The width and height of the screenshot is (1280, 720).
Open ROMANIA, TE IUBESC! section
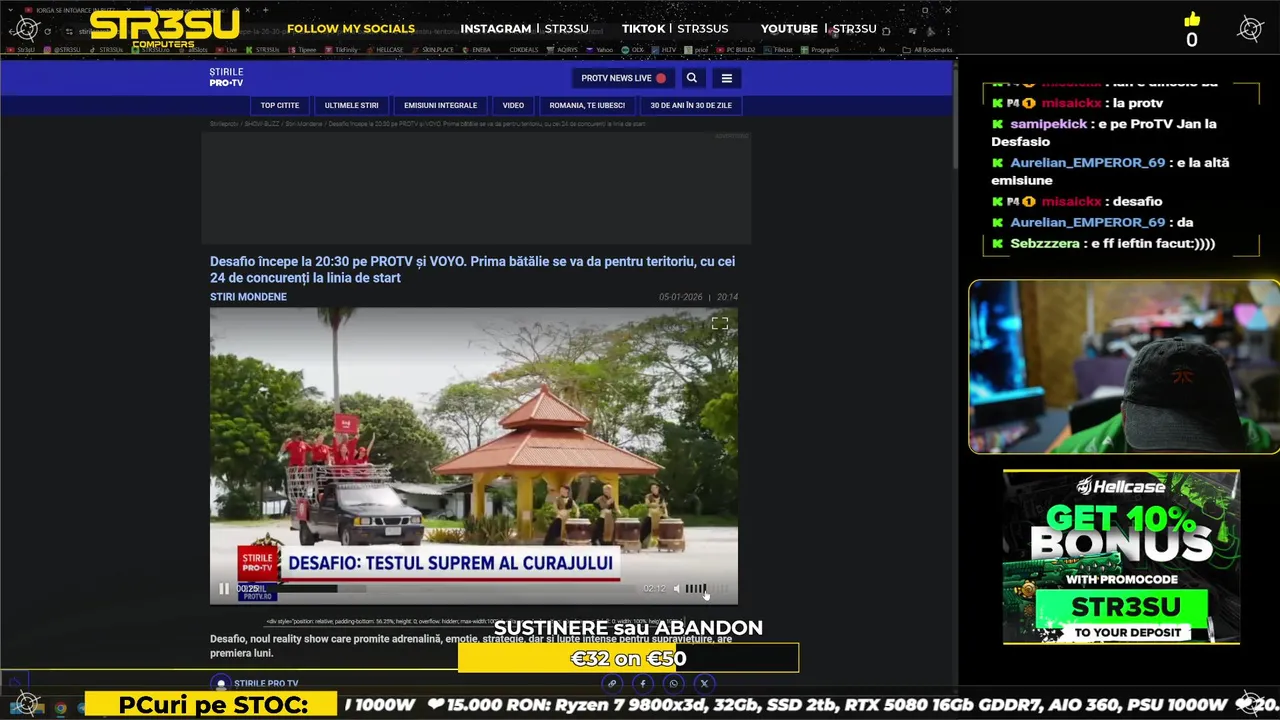pos(587,105)
